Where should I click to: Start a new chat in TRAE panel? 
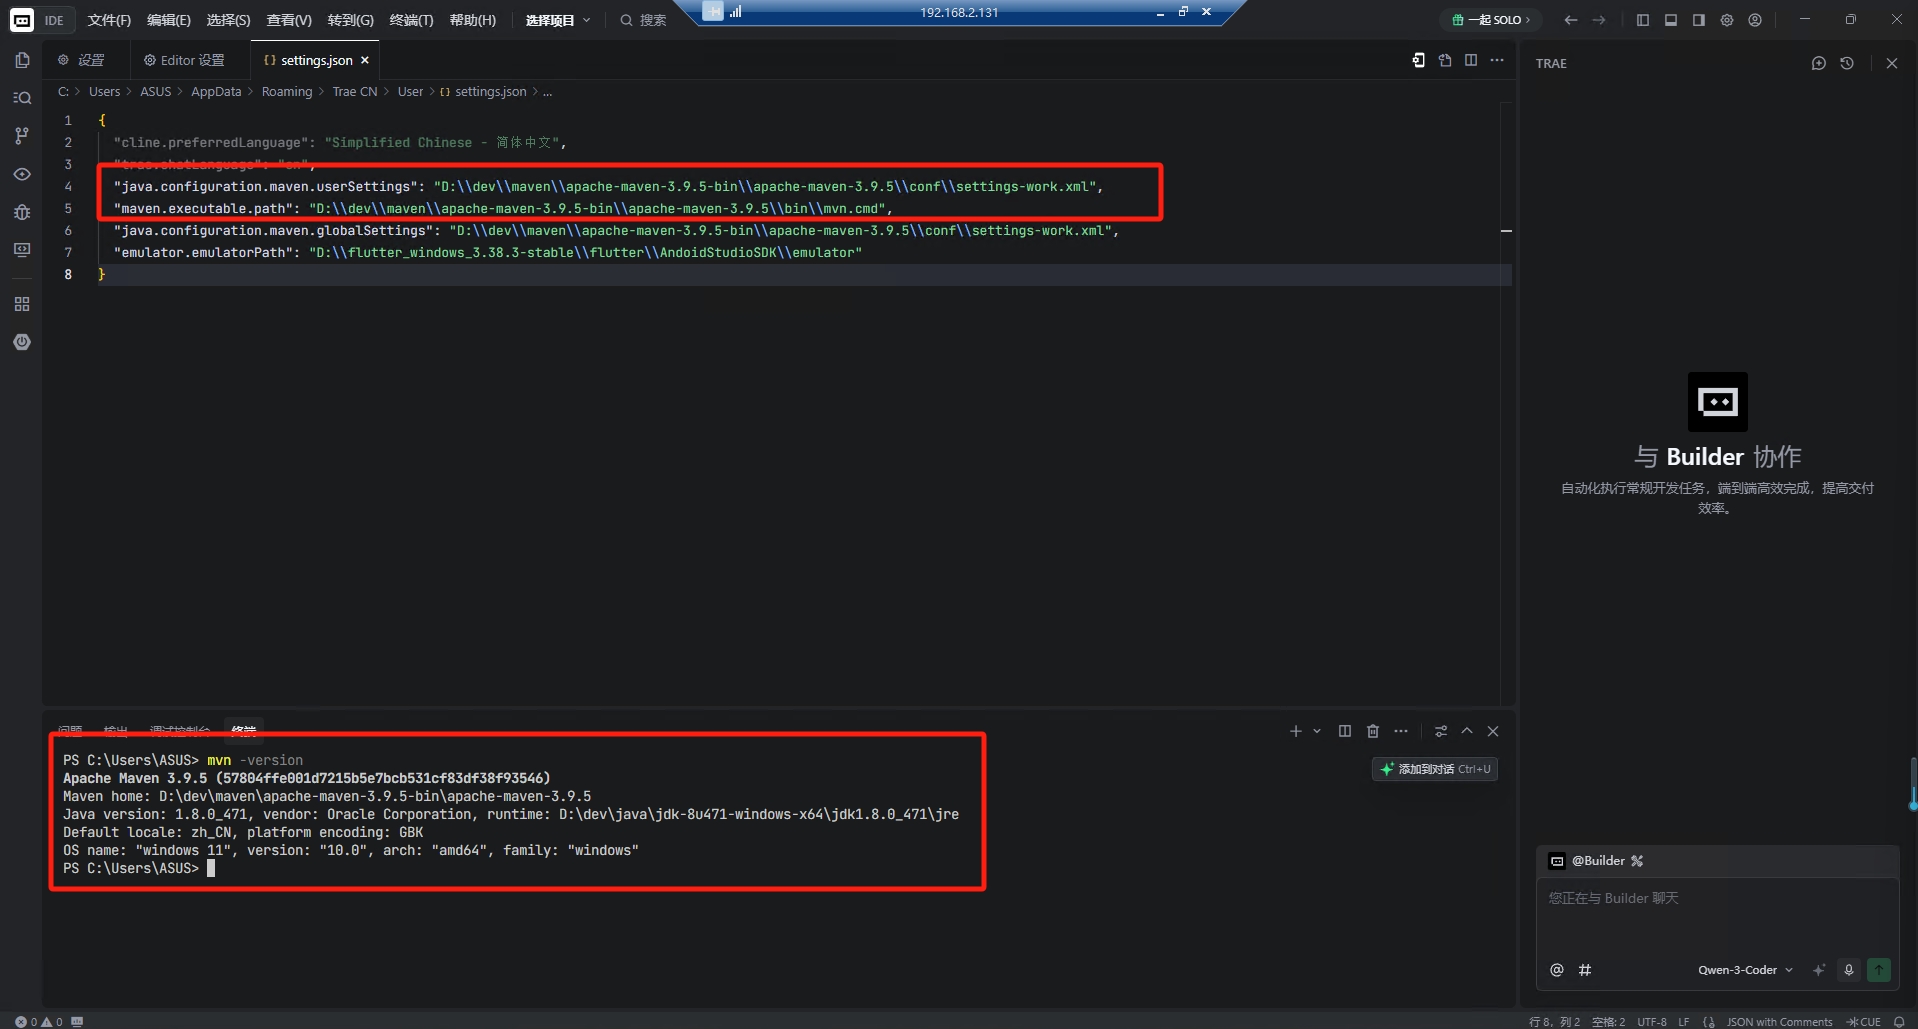(x=1818, y=63)
